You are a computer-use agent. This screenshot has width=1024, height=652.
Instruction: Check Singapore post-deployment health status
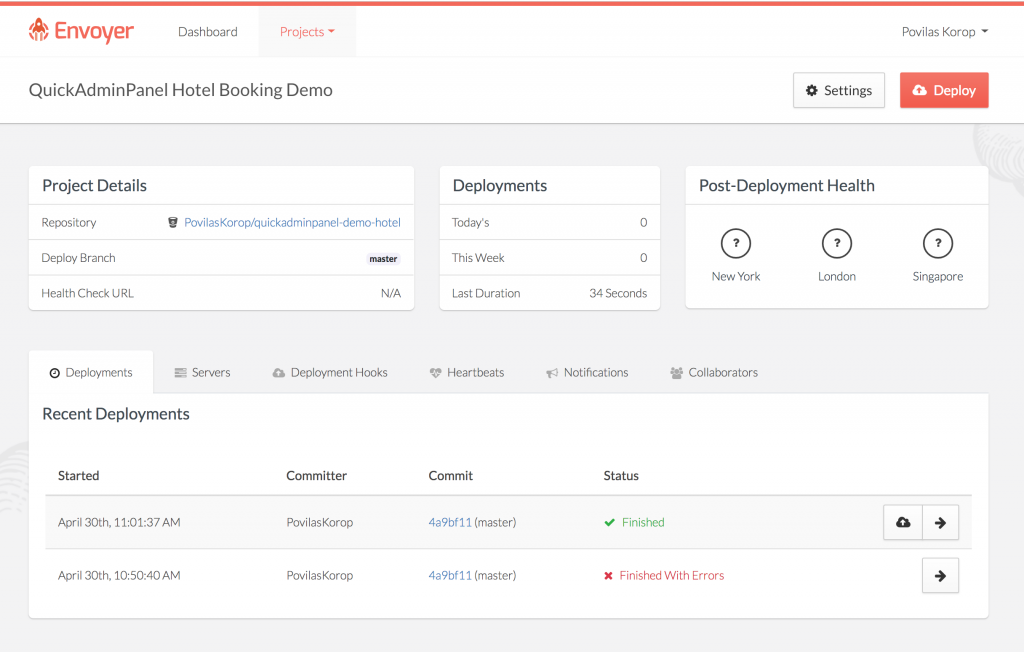tap(938, 243)
